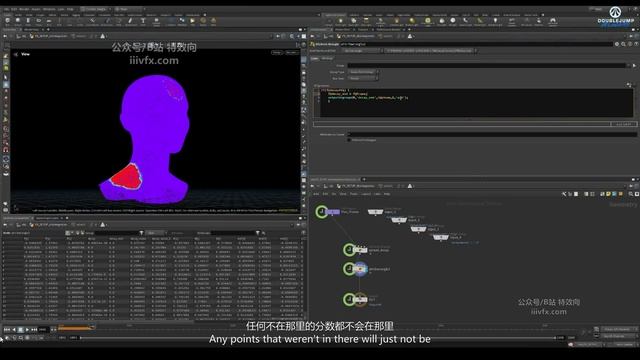Open the Group Type dropdown

(x=363, y=72)
